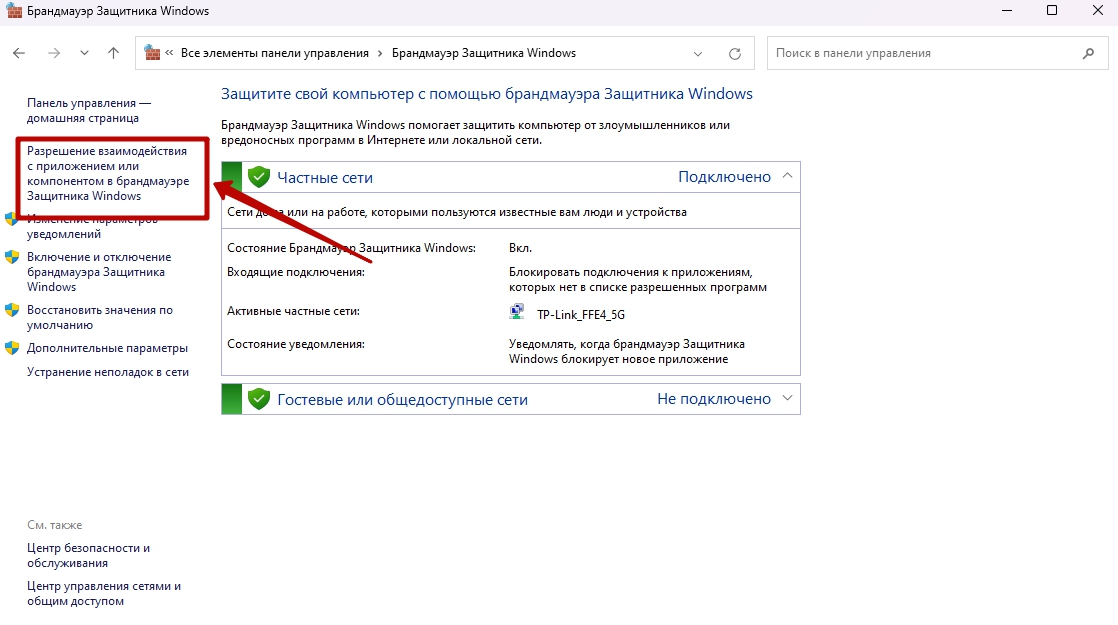Viewport: 1118px width, 625px height.
Task: Click the 'Вкл.' state value
Action: 520,248
